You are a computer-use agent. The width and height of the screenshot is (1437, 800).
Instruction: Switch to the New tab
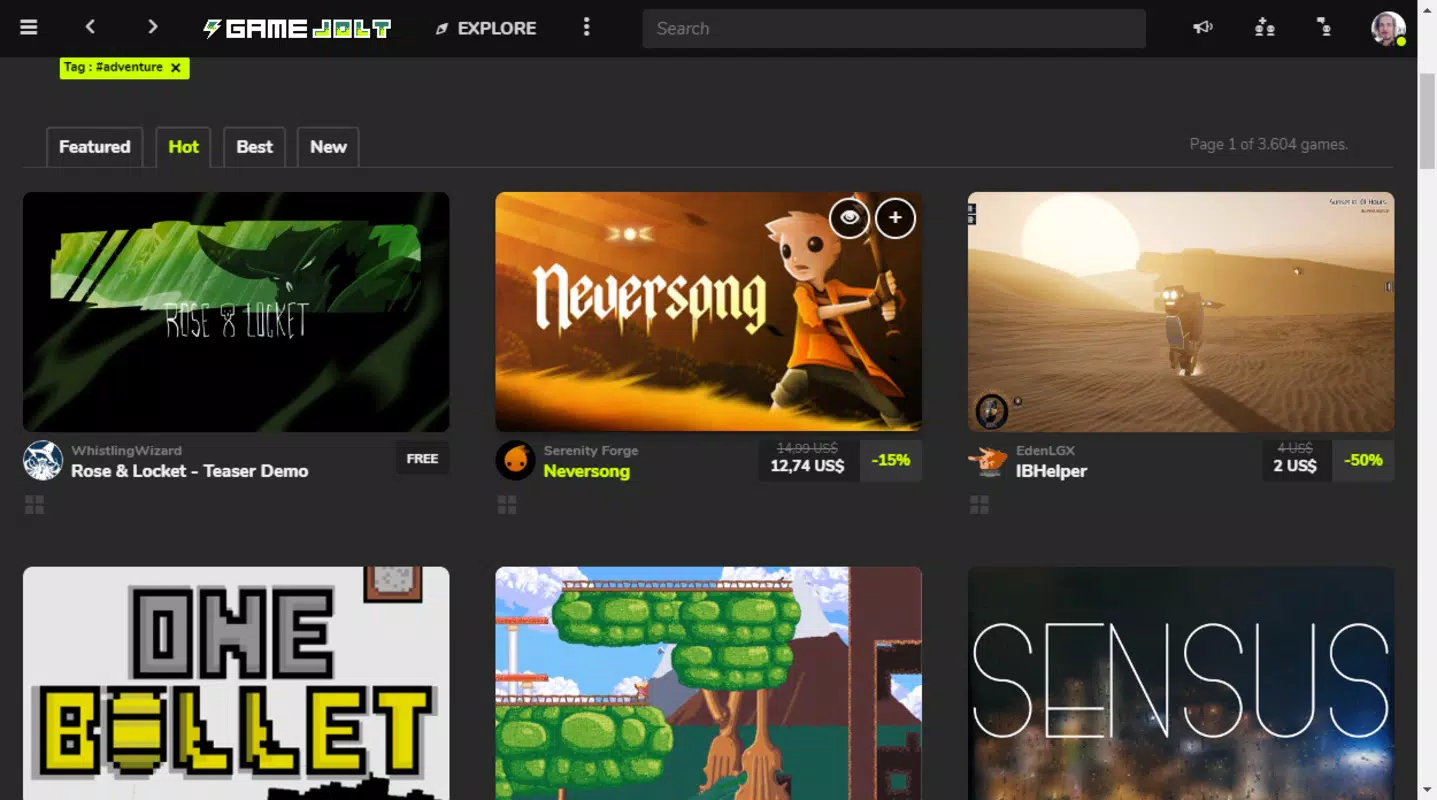pyautogui.click(x=328, y=147)
